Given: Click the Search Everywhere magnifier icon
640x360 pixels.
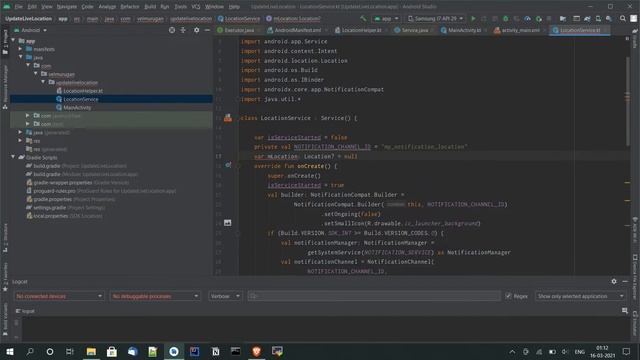Looking at the screenshot, I should pos(623,18).
